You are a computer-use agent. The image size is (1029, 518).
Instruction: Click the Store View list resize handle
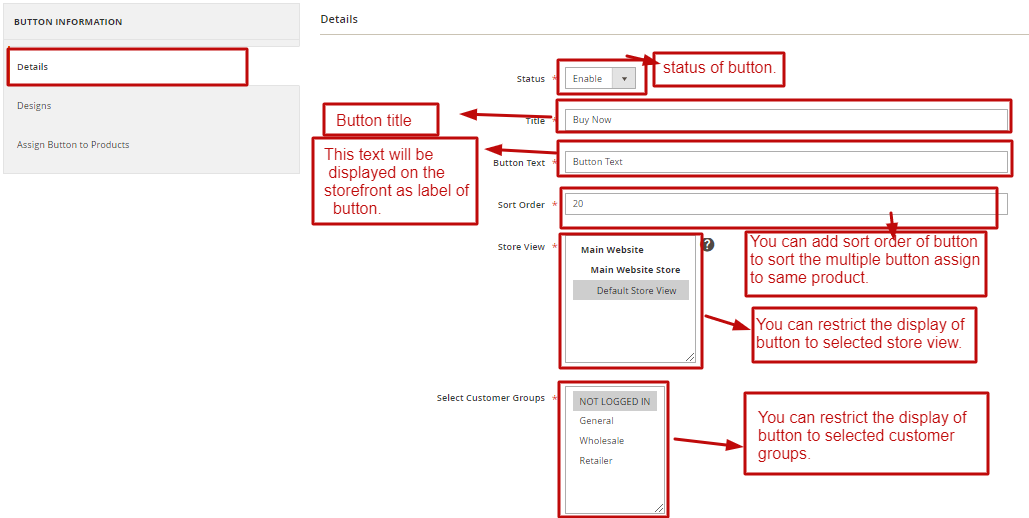(690, 357)
